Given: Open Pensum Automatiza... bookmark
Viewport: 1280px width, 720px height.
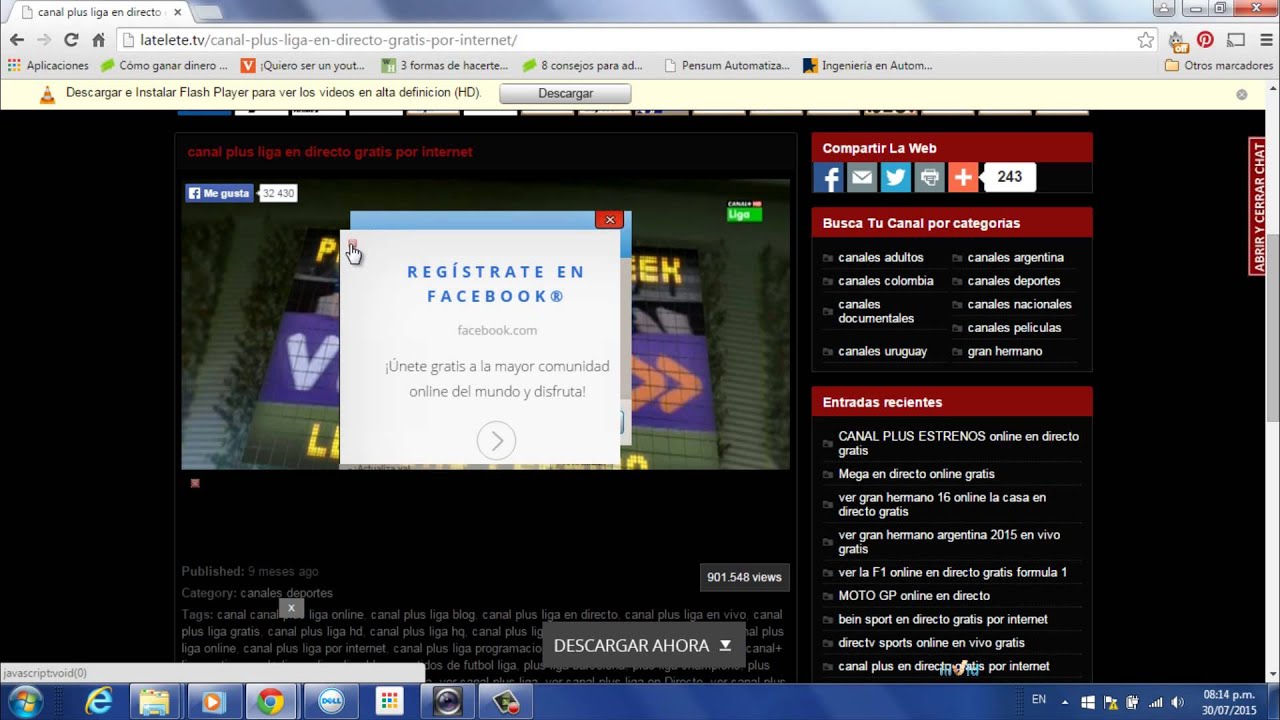Looking at the screenshot, I should coord(726,66).
